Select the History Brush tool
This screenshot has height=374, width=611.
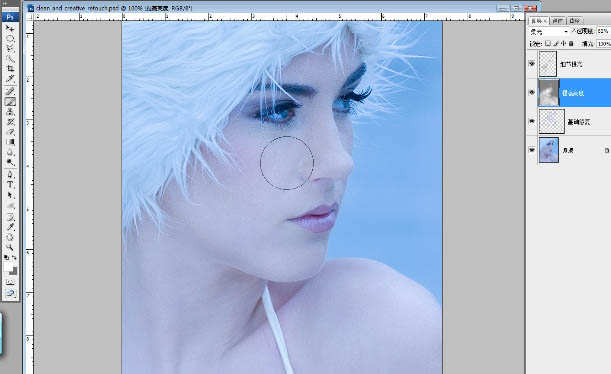click(10, 122)
